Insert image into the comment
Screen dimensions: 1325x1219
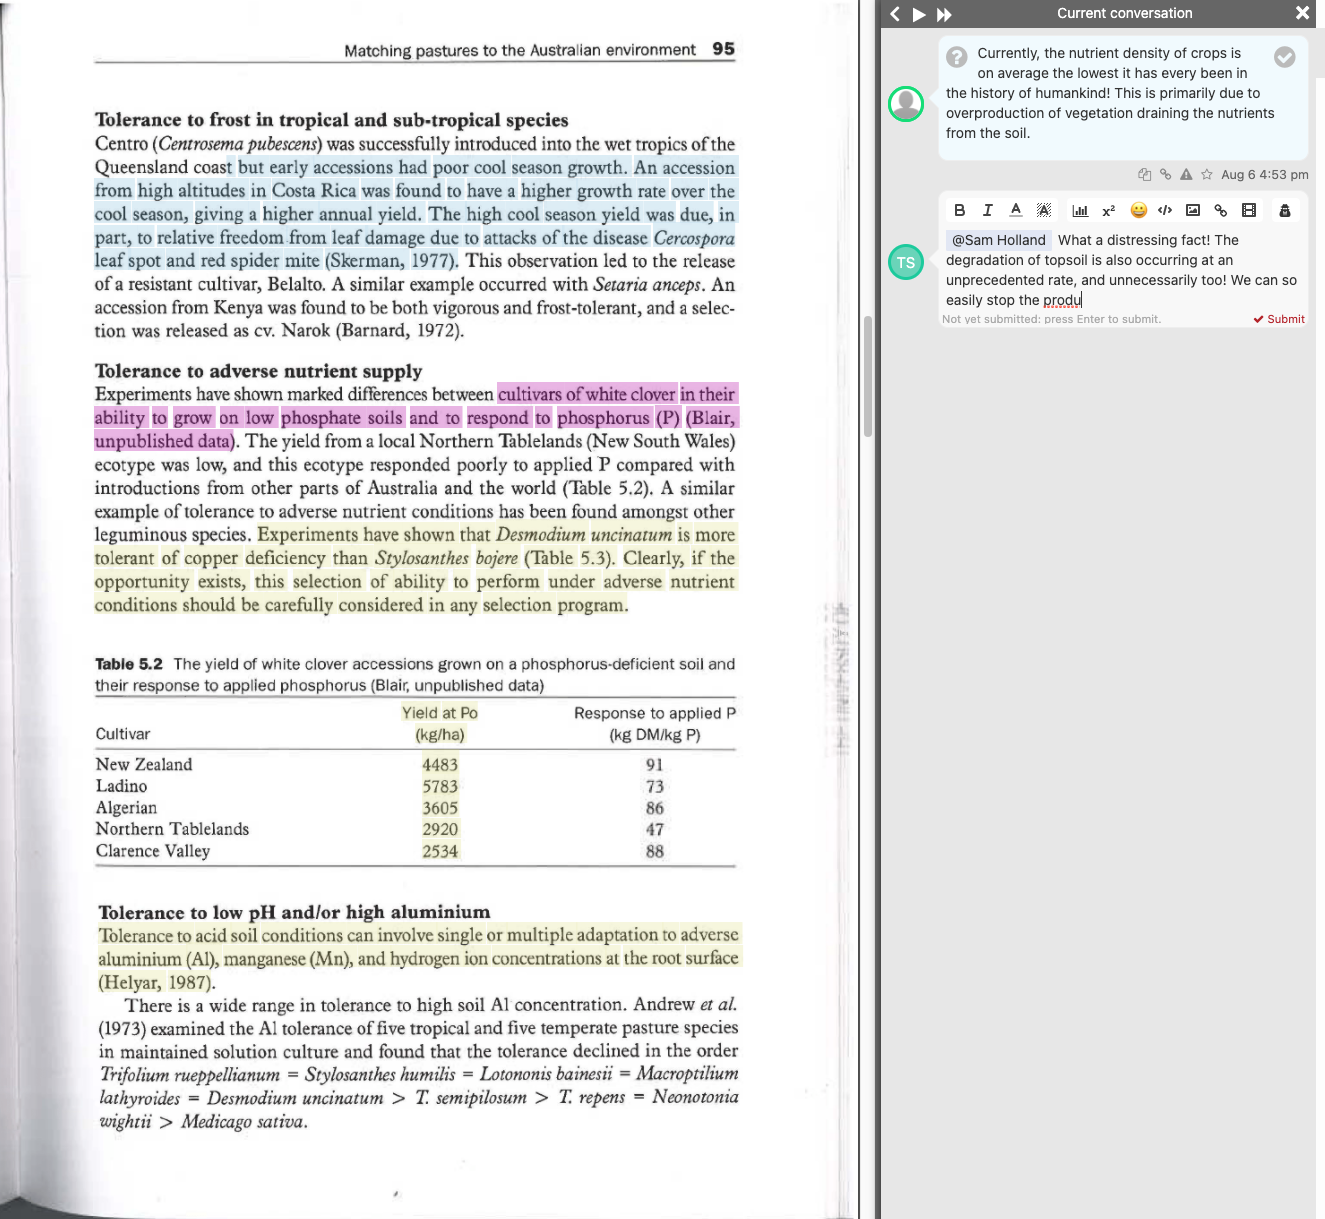(x=1192, y=210)
